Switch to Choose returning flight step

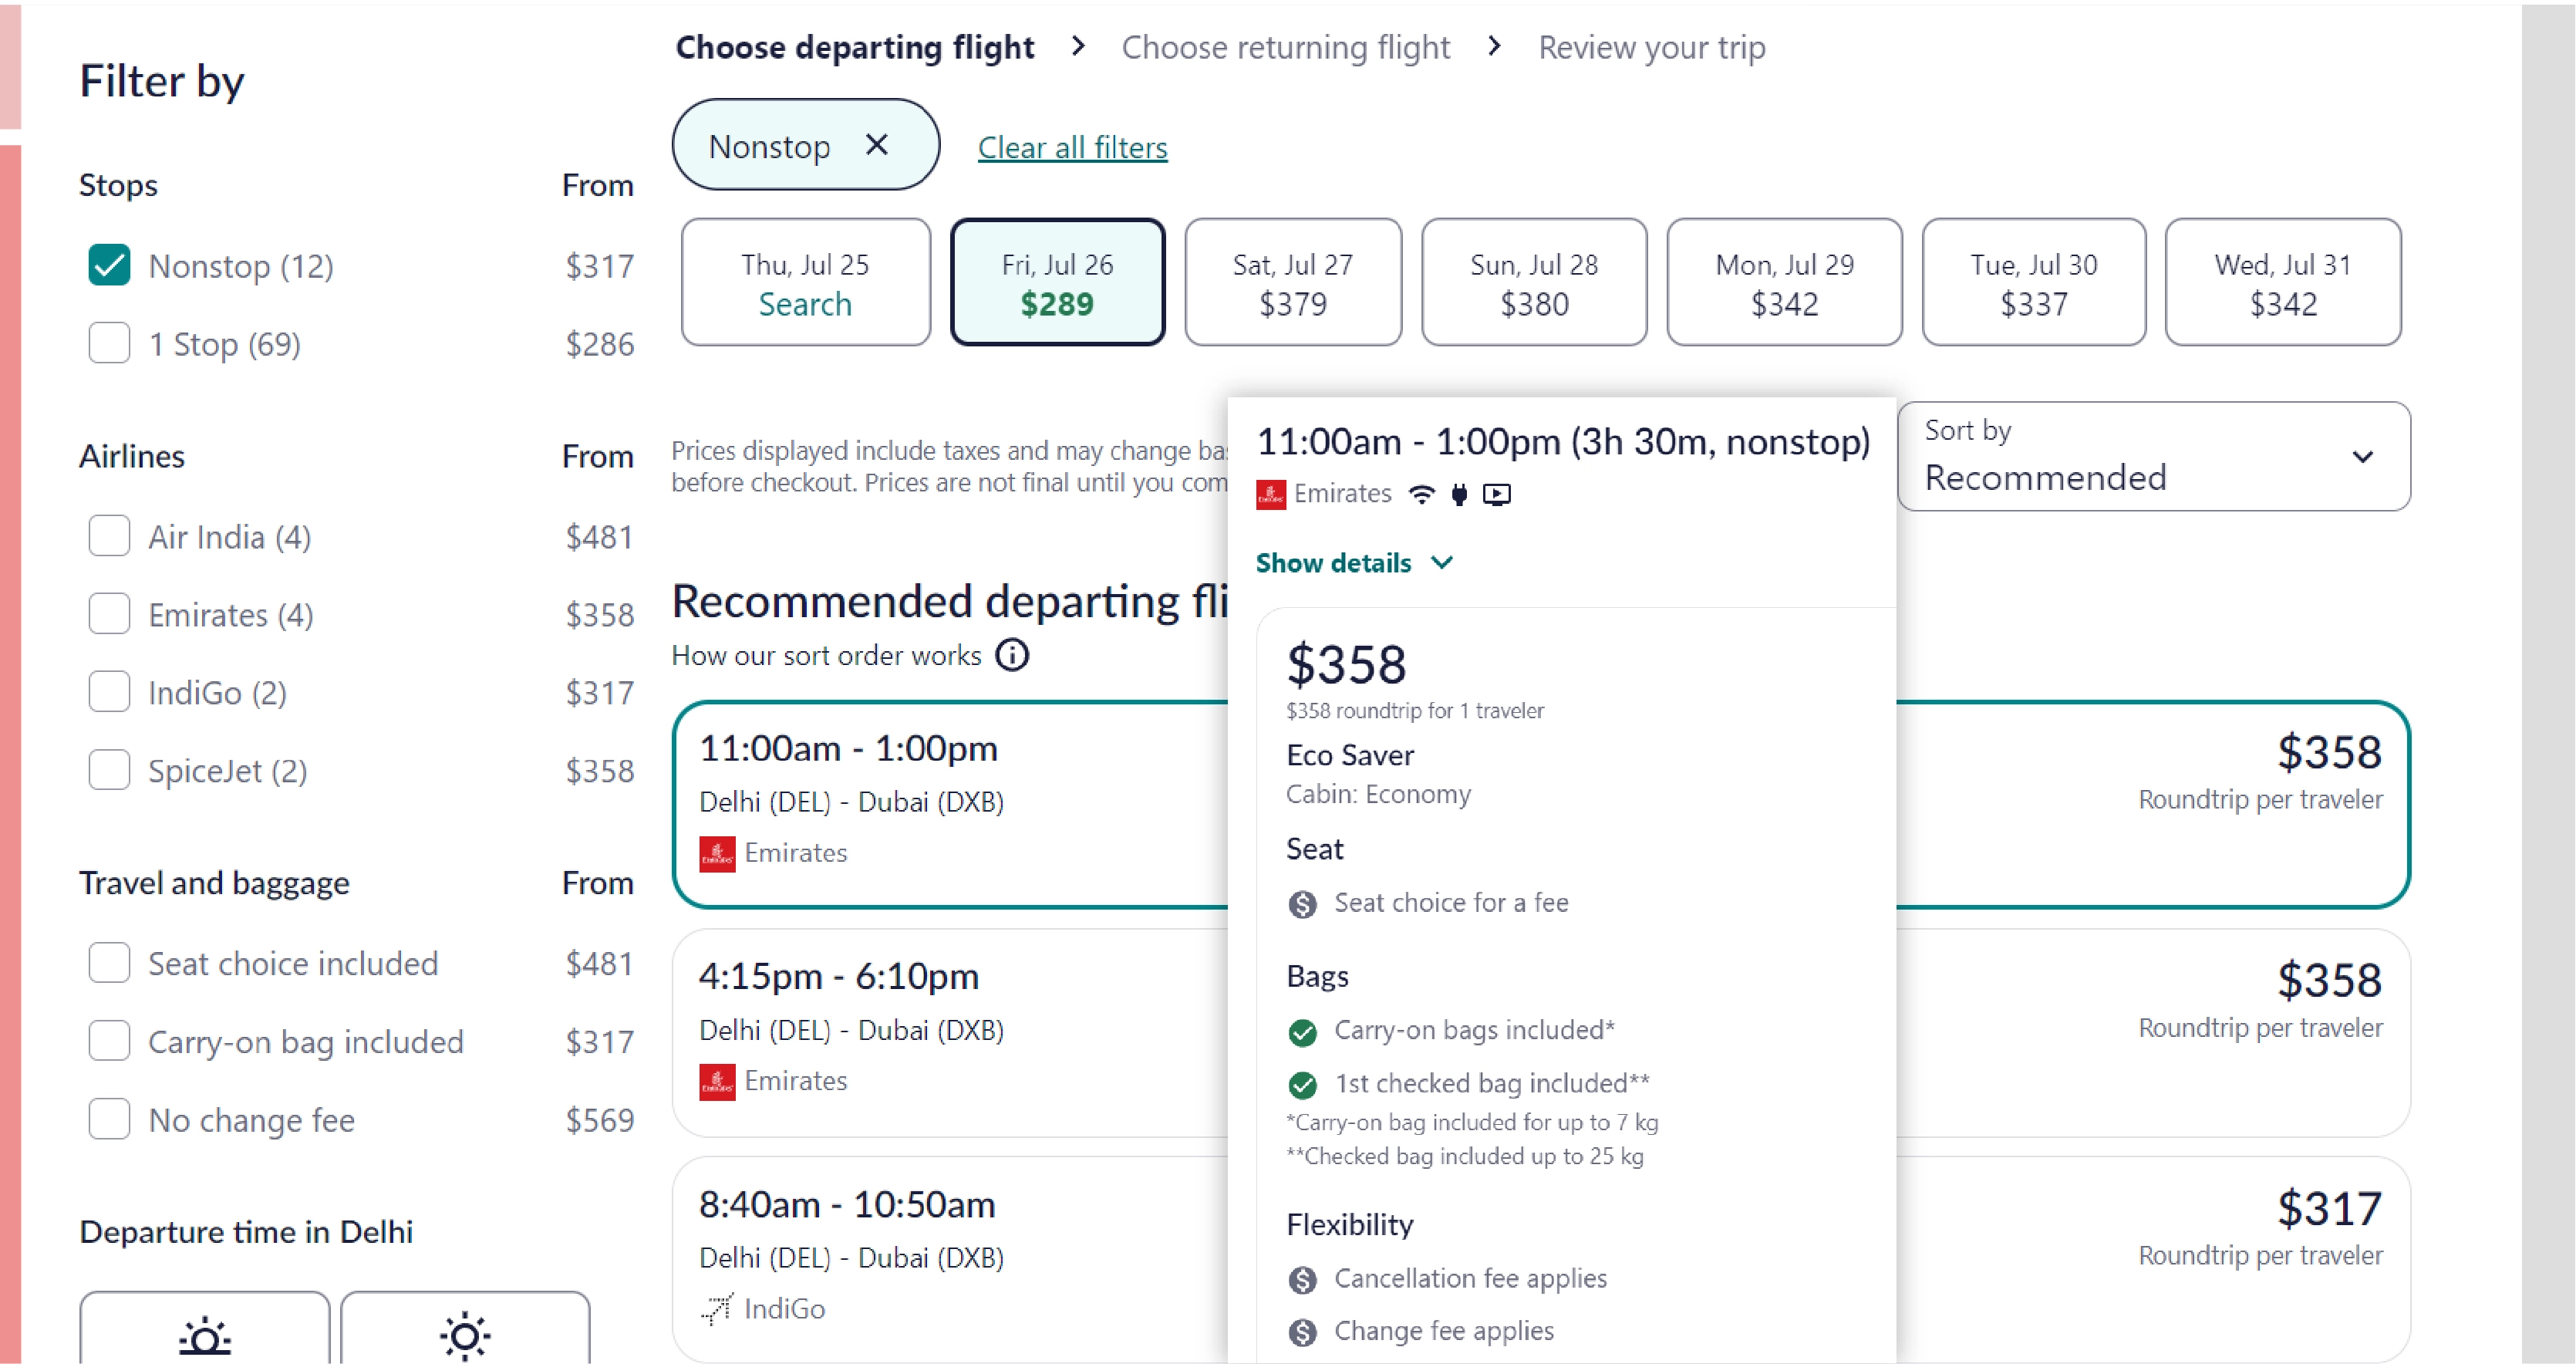(x=1286, y=47)
